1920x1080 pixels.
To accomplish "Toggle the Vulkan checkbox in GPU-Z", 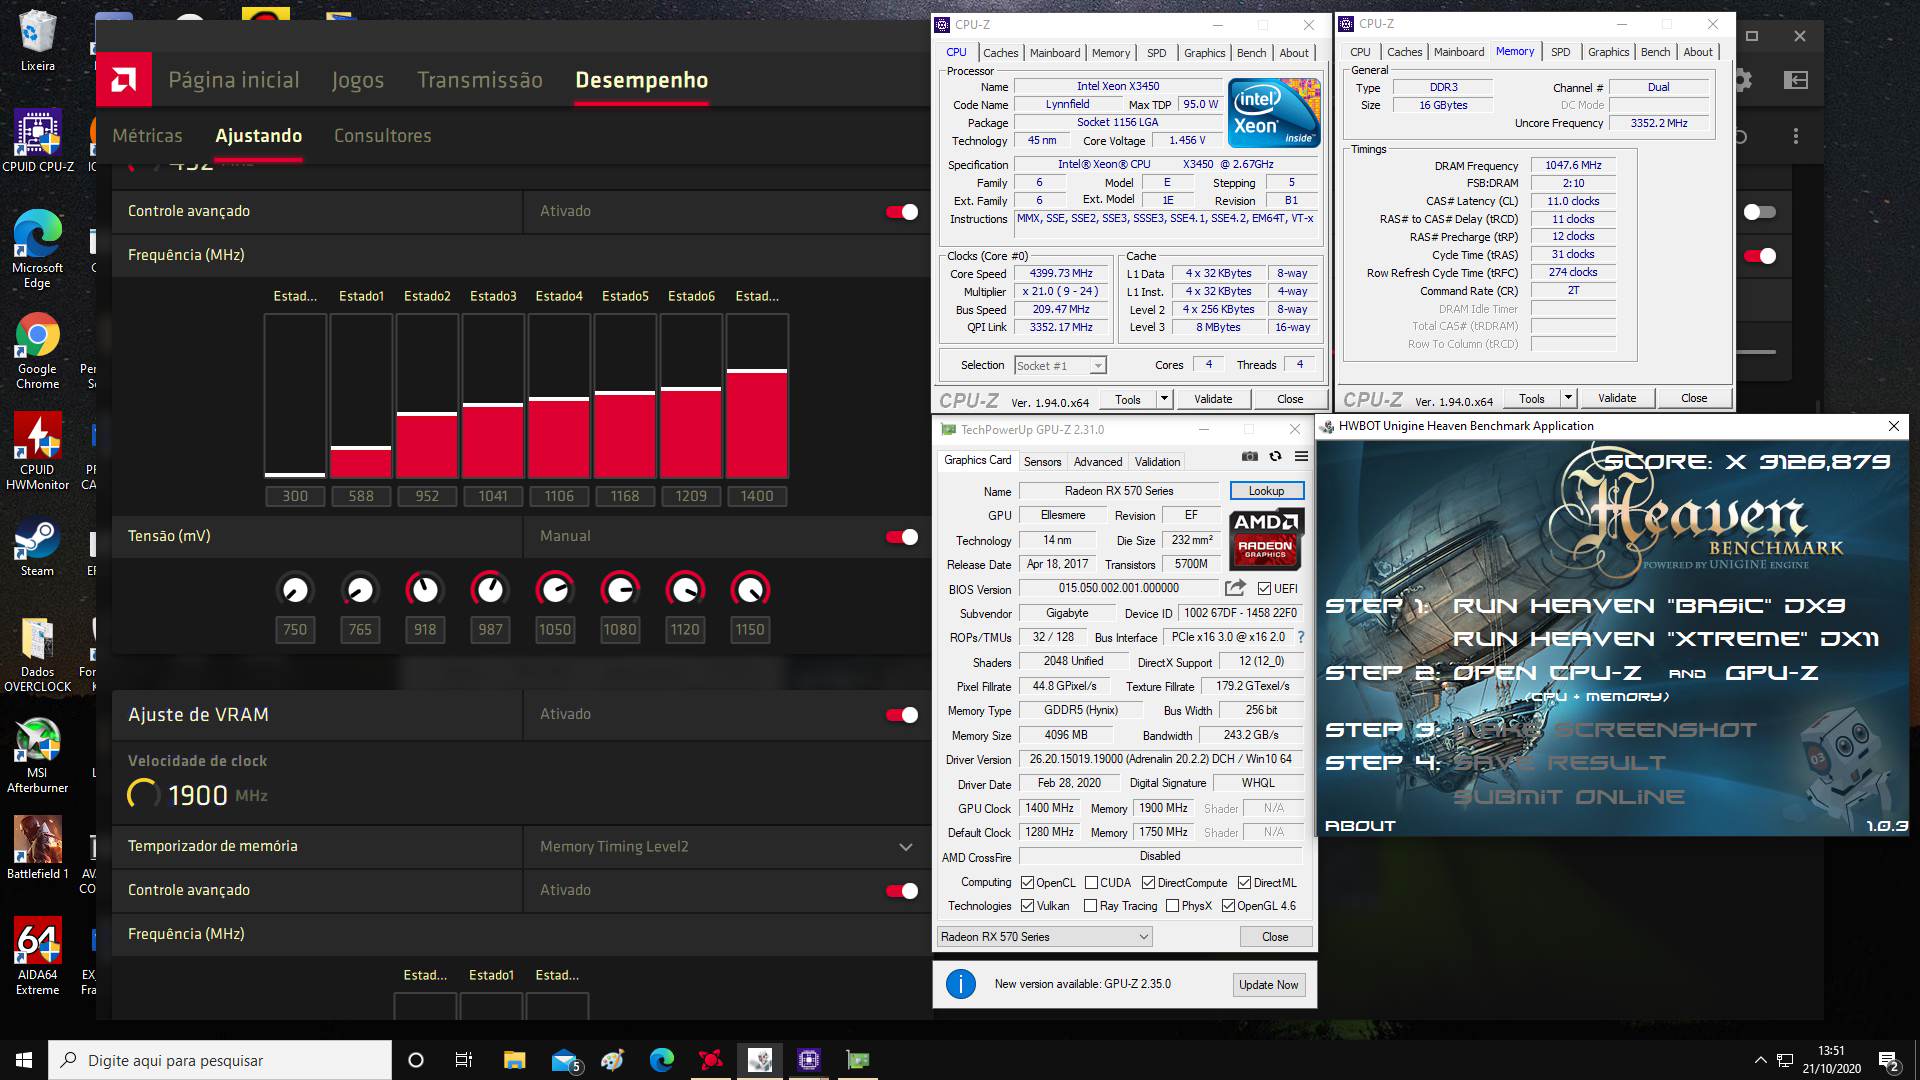I will tap(1027, 906).
